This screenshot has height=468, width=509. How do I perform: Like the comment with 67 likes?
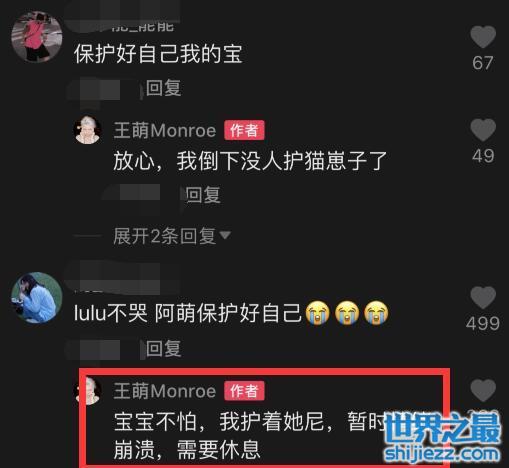483,37
